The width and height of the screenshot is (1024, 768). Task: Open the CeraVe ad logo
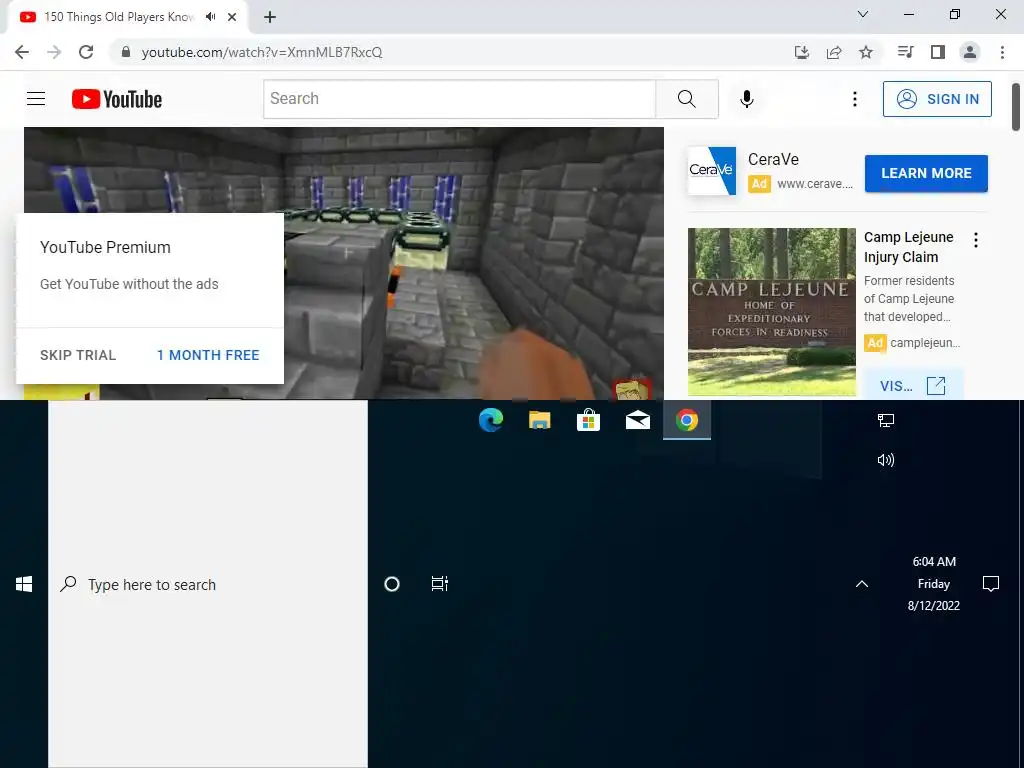712,170
